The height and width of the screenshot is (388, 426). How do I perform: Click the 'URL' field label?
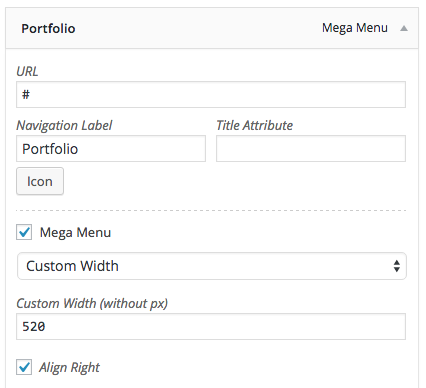pyautogui.click(x=27, y=71)
